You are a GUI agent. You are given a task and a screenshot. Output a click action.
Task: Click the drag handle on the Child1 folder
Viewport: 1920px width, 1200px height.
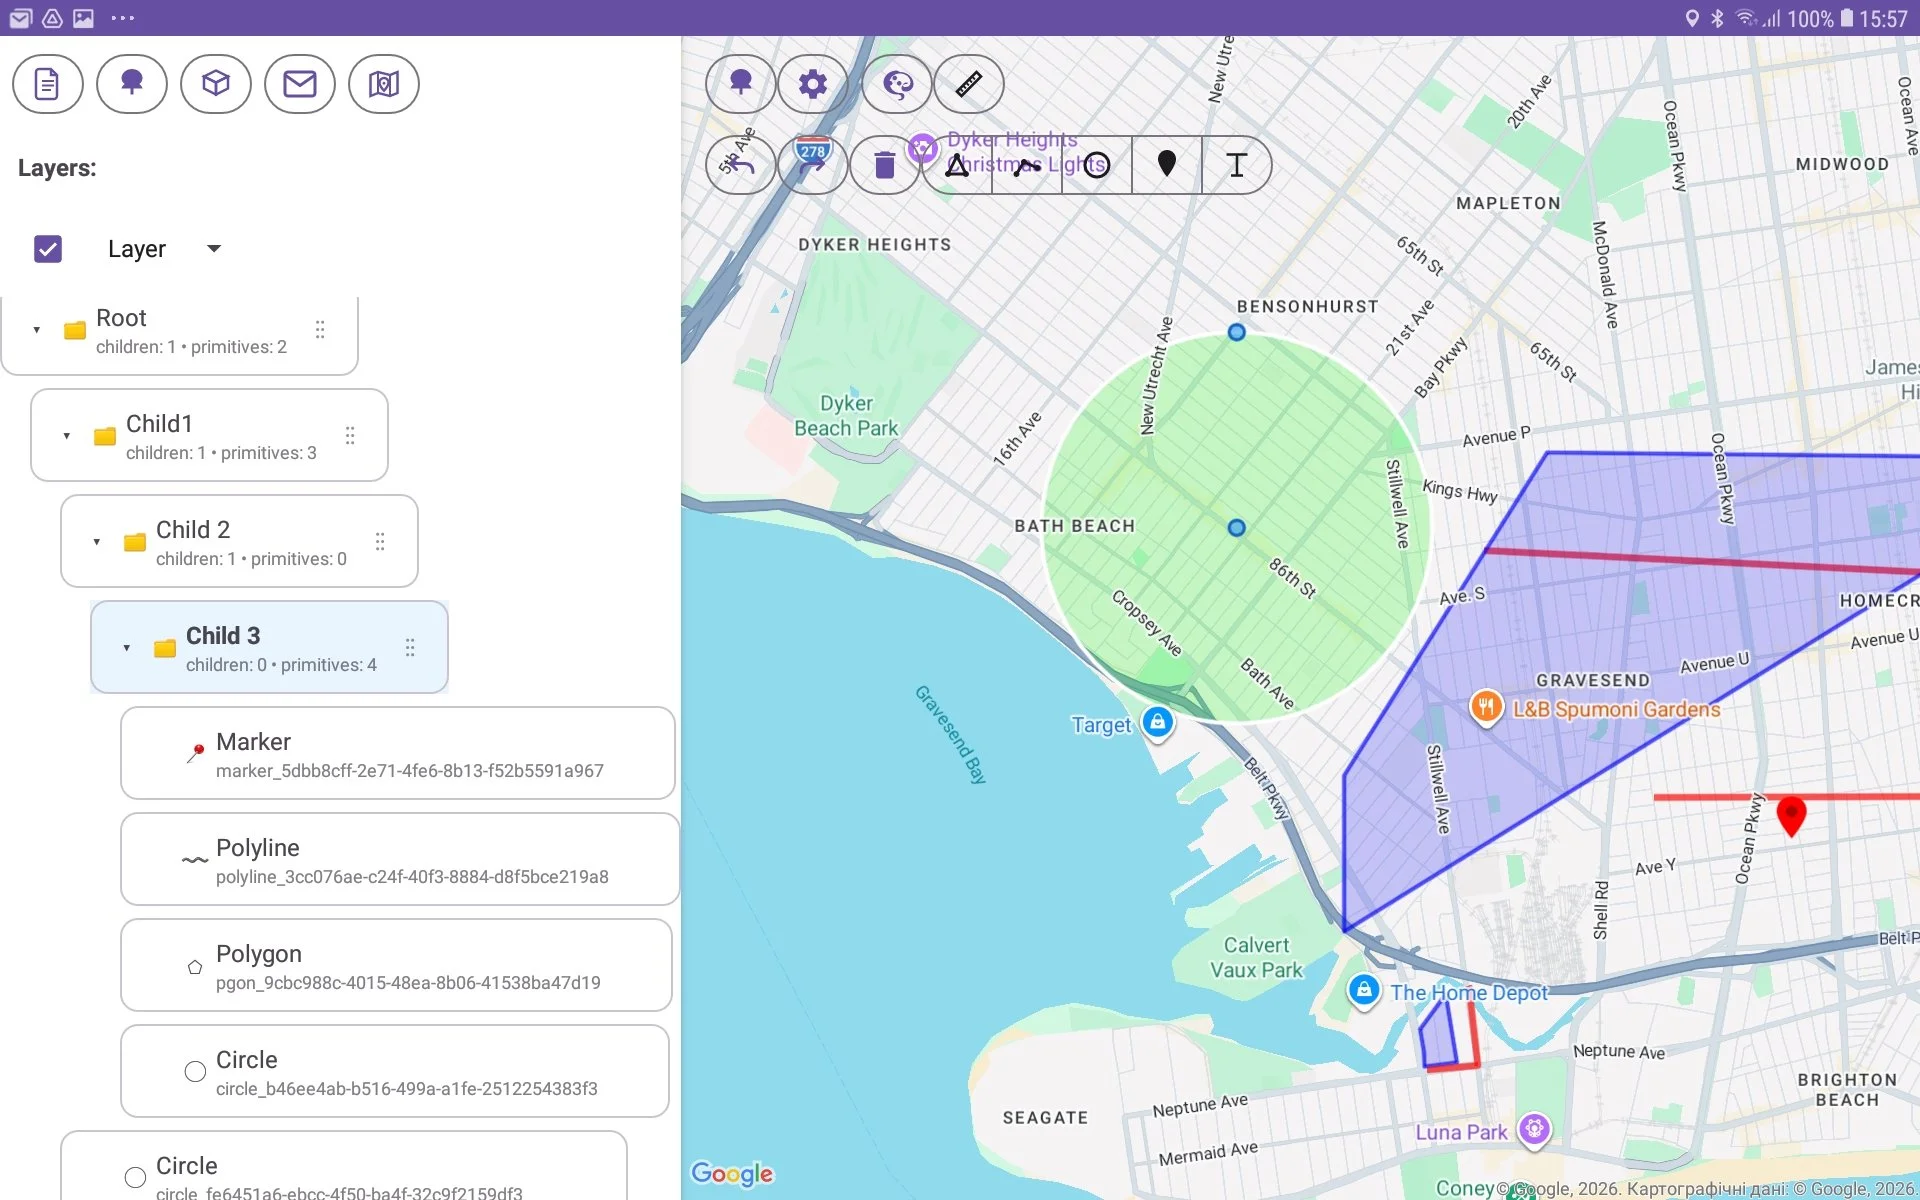(x=350, y=436)
